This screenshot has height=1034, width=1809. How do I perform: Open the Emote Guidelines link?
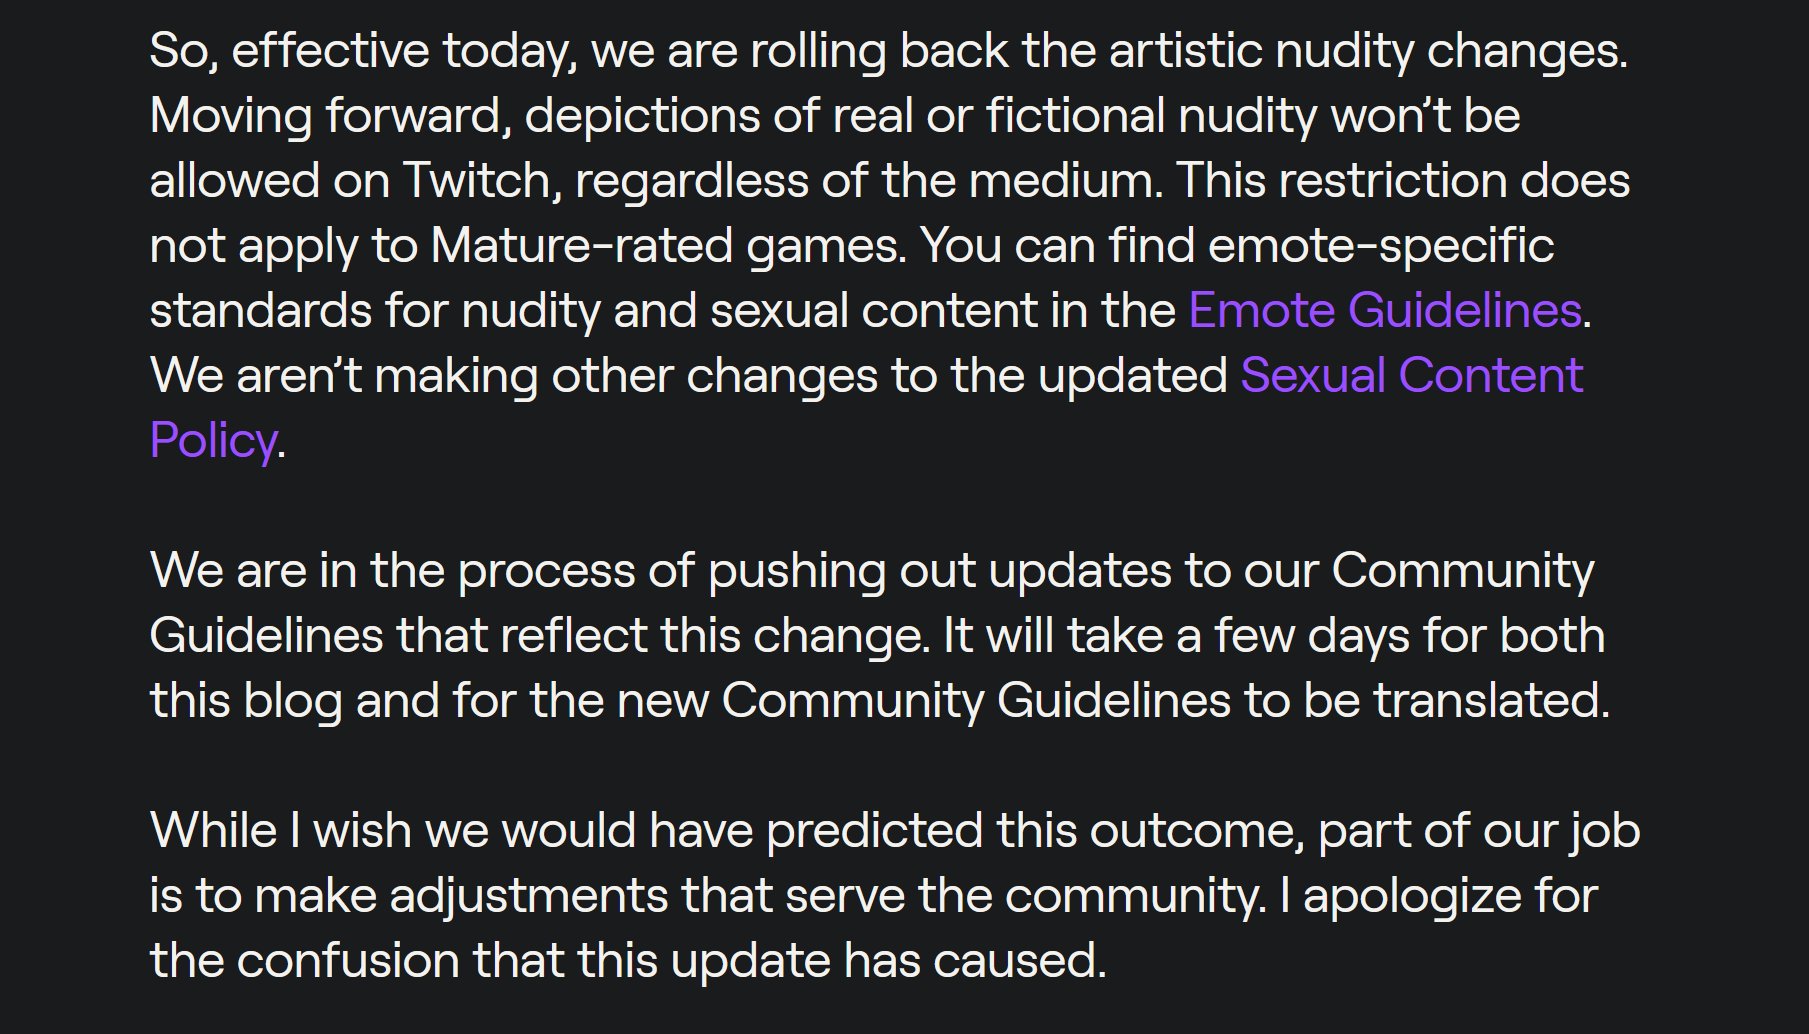tap(1385, 310)
